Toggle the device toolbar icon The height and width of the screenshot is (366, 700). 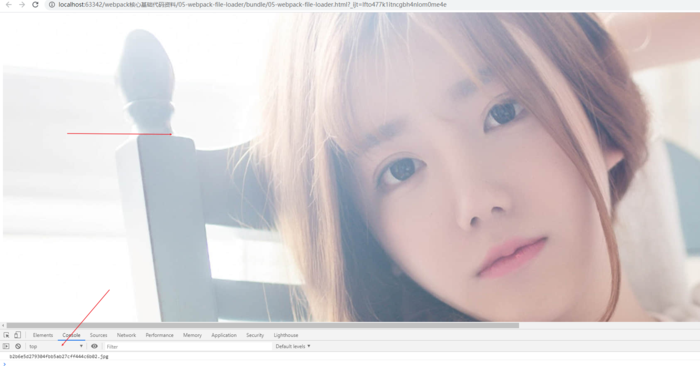(17, 335)
